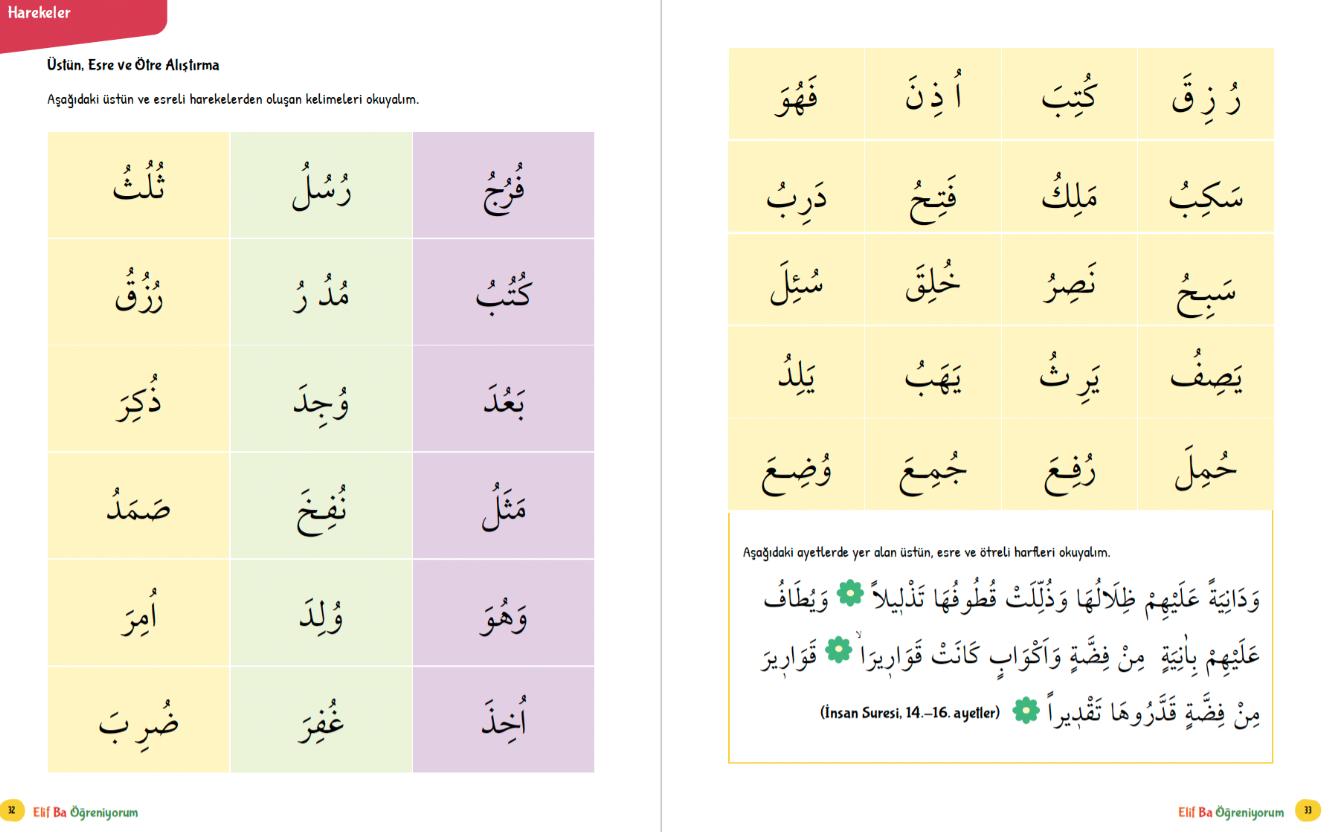Click the word خُلِقَ on the right page

coord(932,283)
